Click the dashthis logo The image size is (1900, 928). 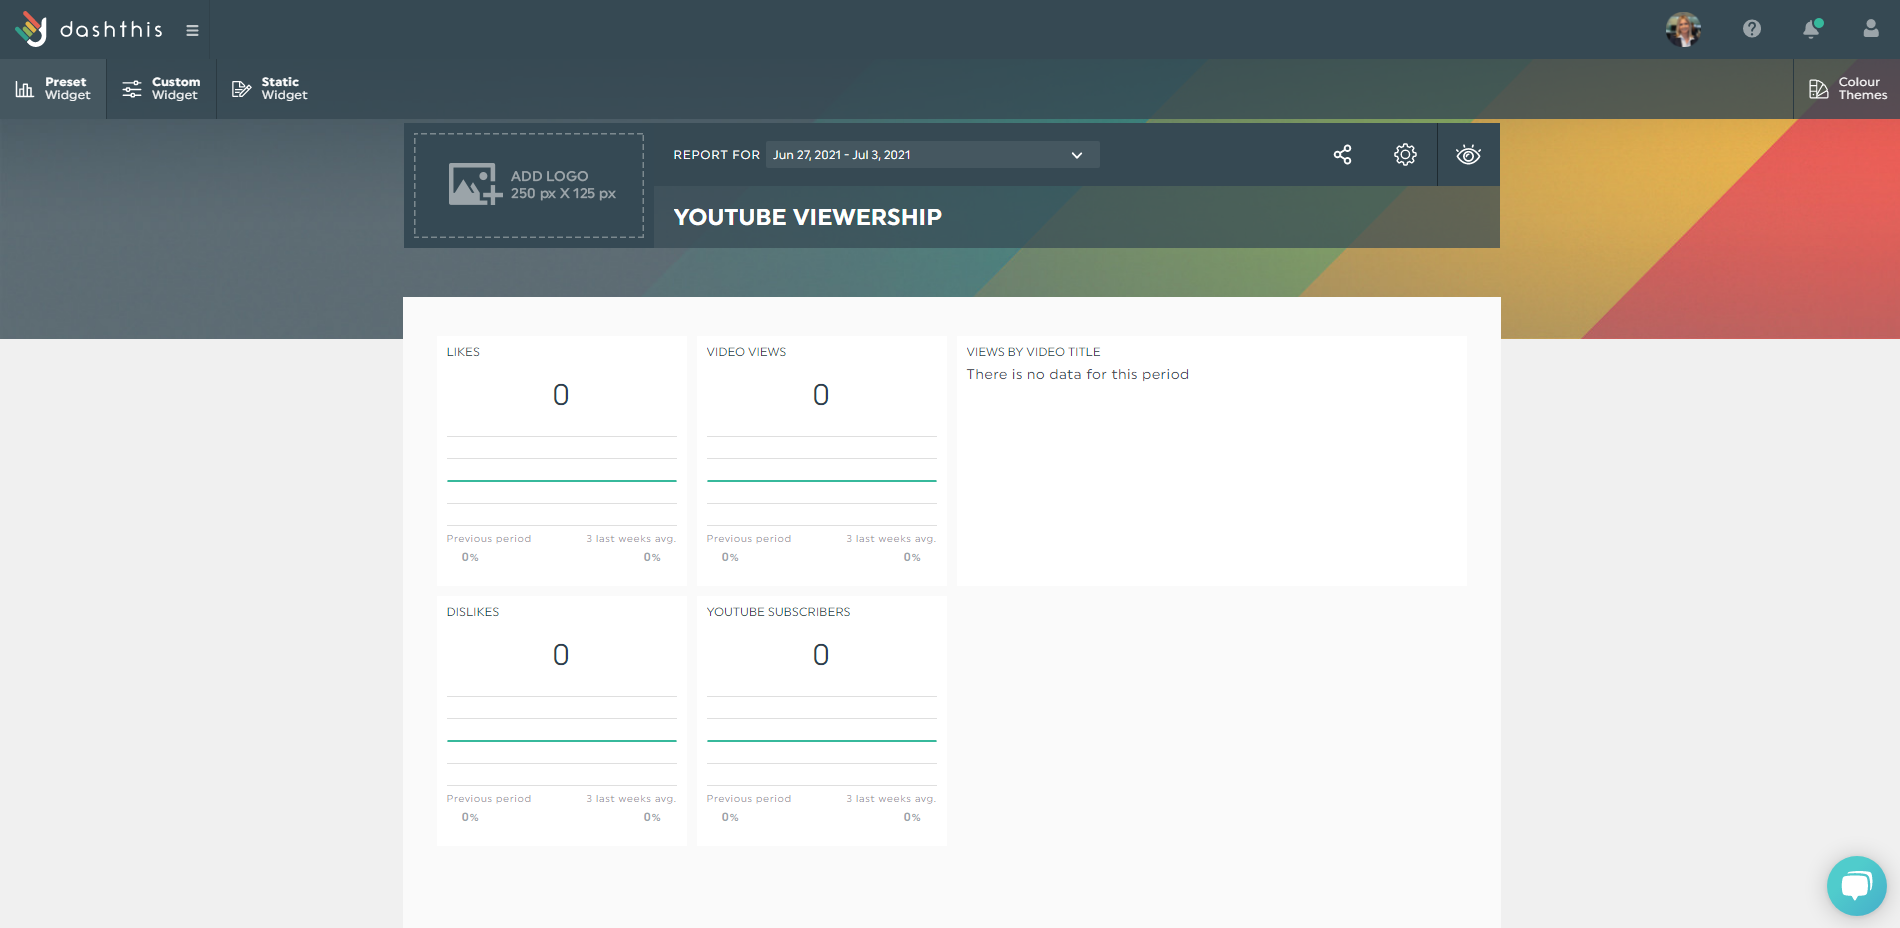(x=88, y=29)
